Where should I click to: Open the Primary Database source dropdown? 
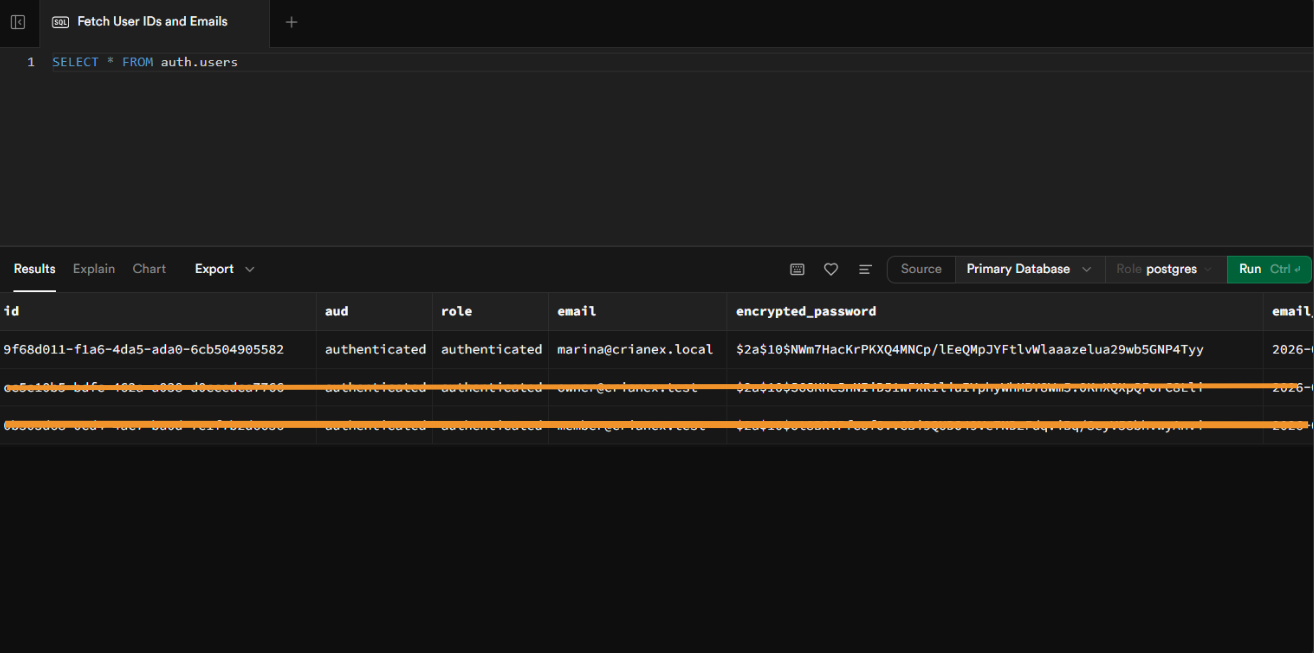[x=1030, y=269]
